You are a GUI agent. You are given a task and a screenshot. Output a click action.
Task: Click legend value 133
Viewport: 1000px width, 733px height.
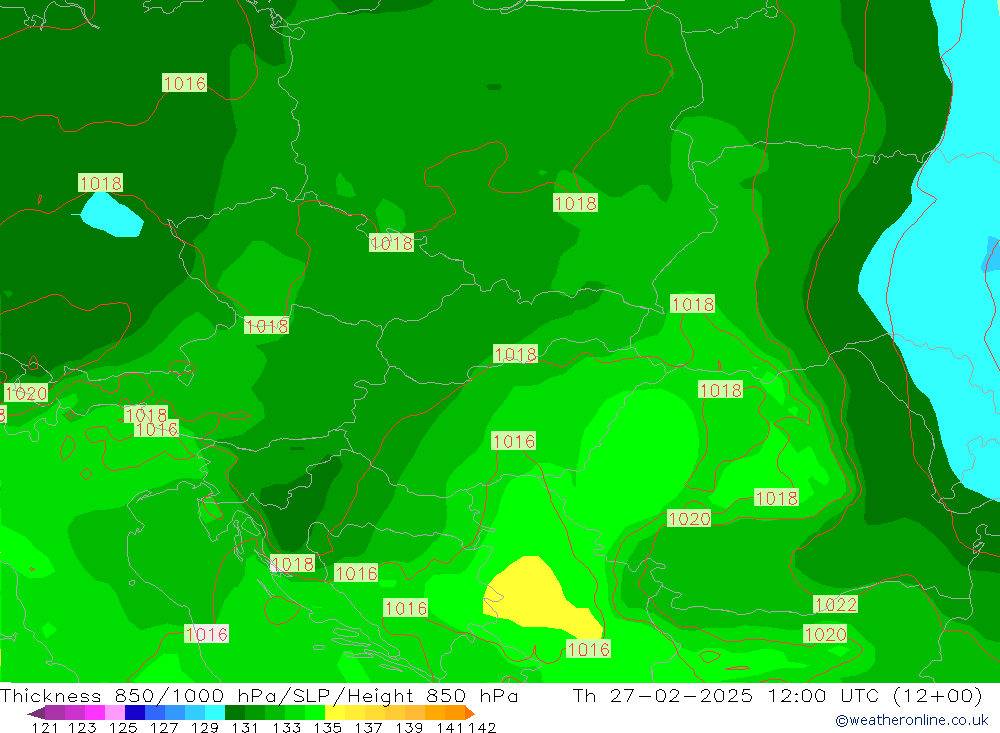click(286, 727)
